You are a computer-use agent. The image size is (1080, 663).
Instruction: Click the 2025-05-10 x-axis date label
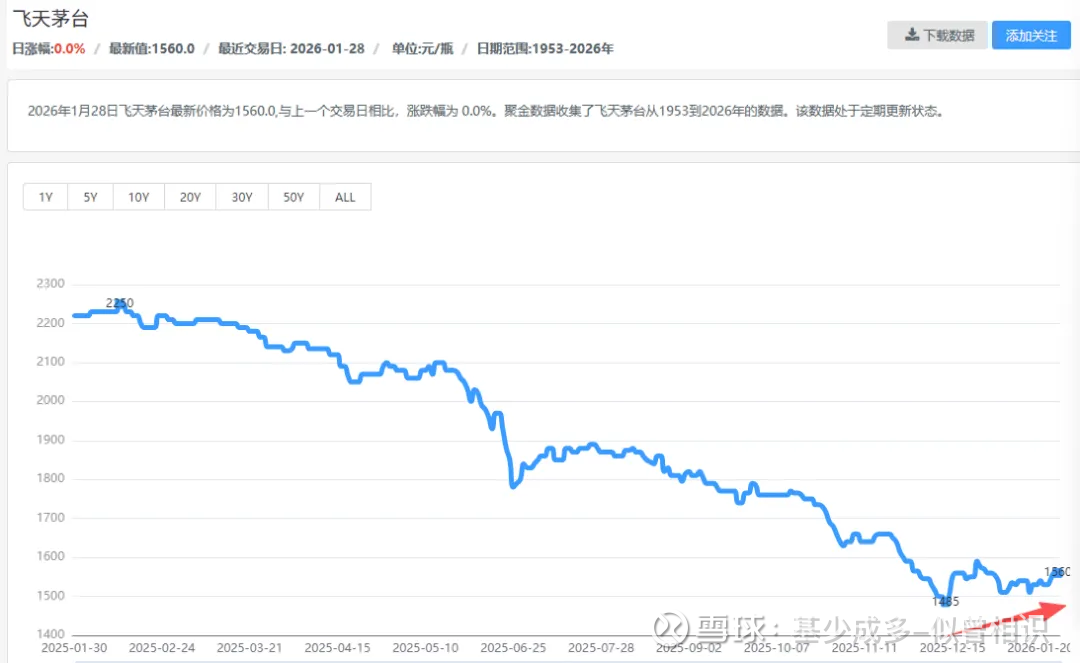(x=426, y=648)
